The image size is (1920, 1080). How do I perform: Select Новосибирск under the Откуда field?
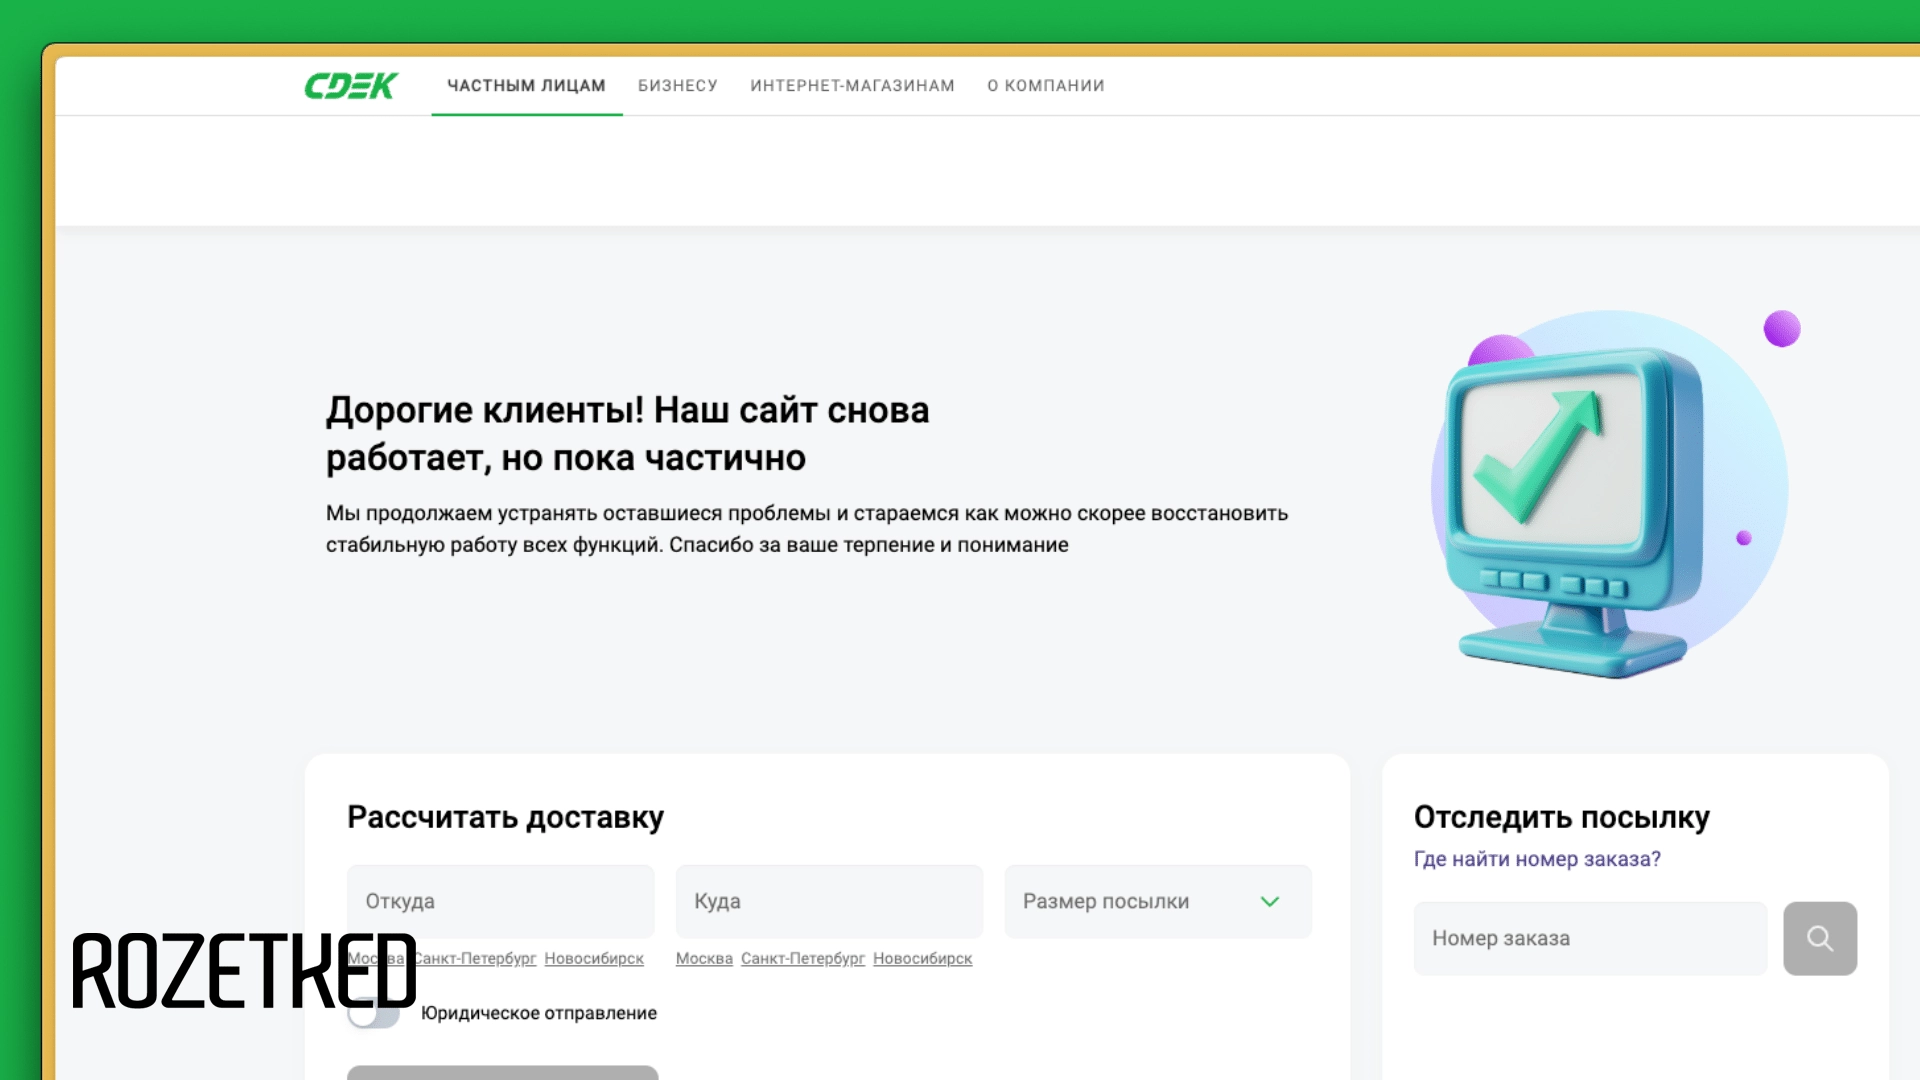click(594, 958)
